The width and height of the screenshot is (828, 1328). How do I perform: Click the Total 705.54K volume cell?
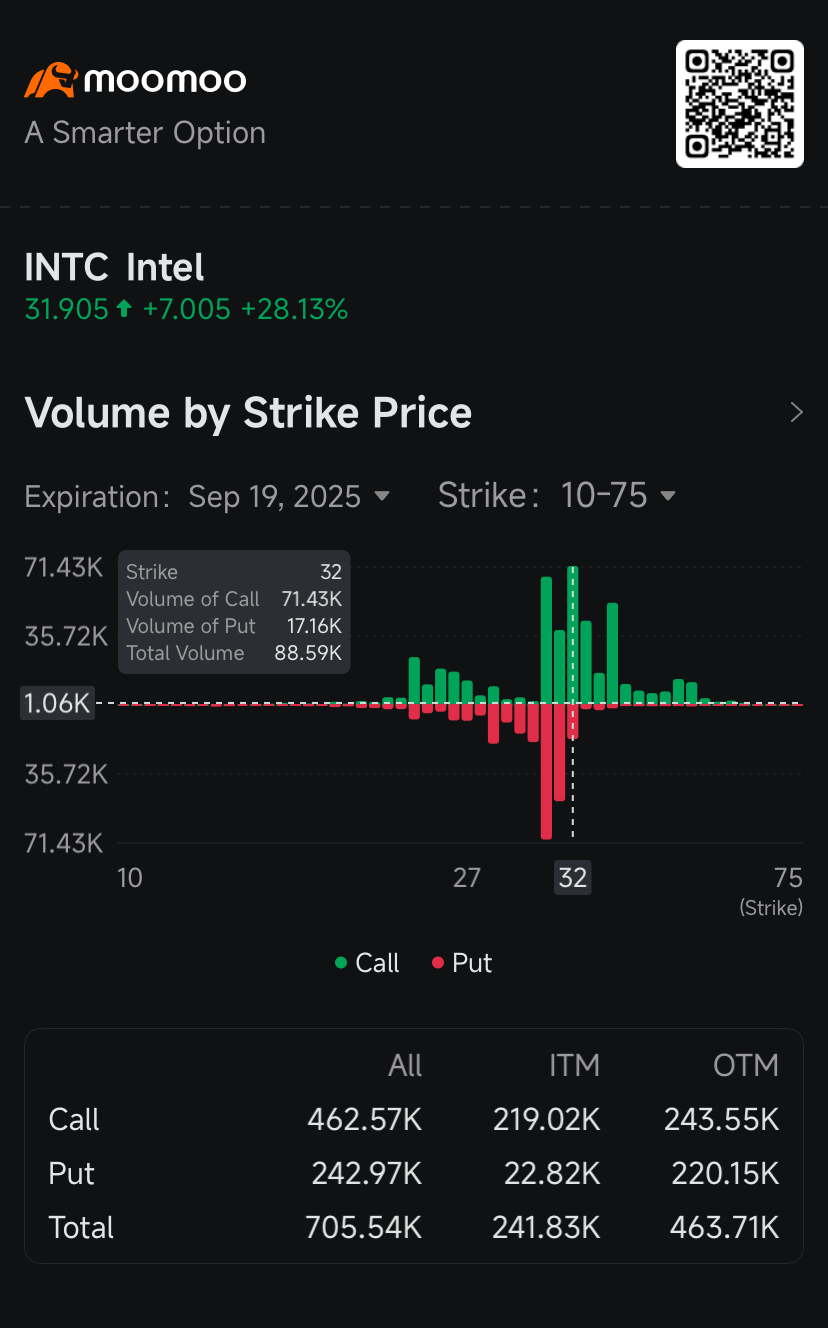coord(364,1227)
